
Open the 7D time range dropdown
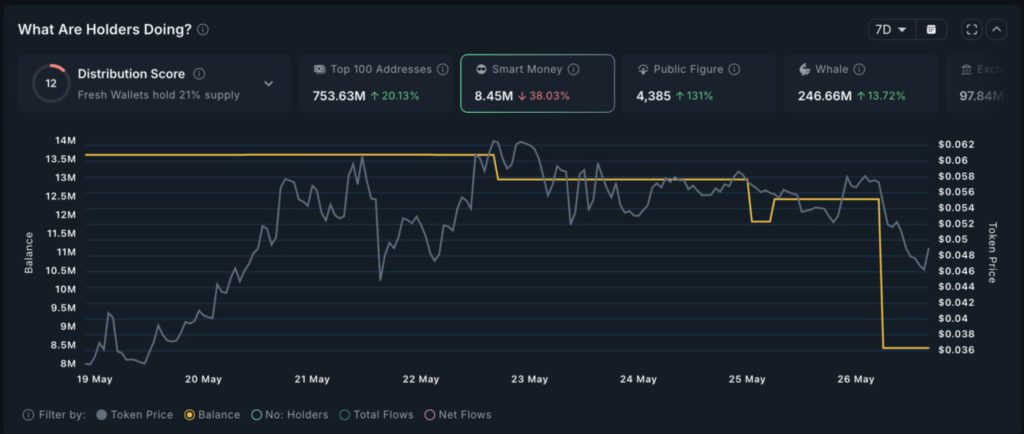889,30
